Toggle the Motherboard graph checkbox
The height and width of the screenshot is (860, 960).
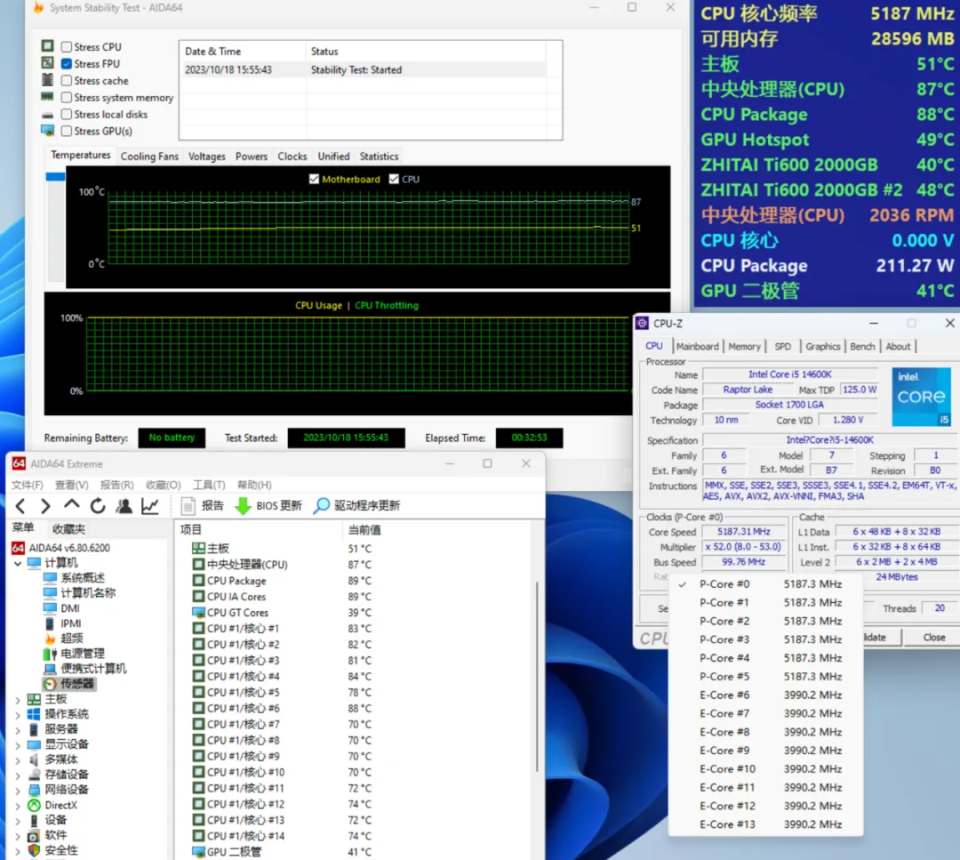[314, 179]
